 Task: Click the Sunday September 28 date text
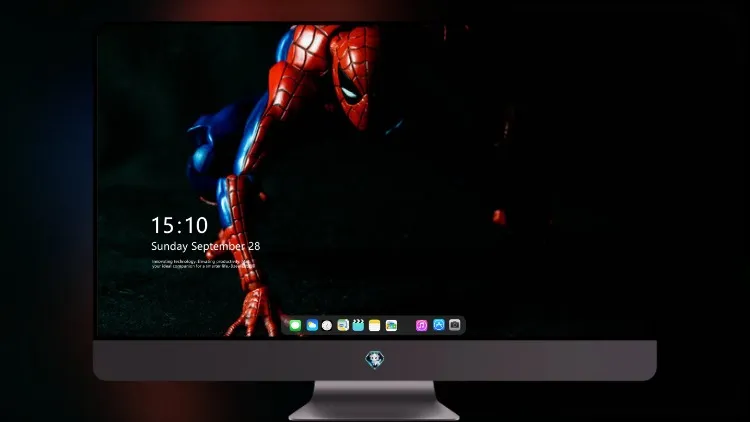(206, 246)
